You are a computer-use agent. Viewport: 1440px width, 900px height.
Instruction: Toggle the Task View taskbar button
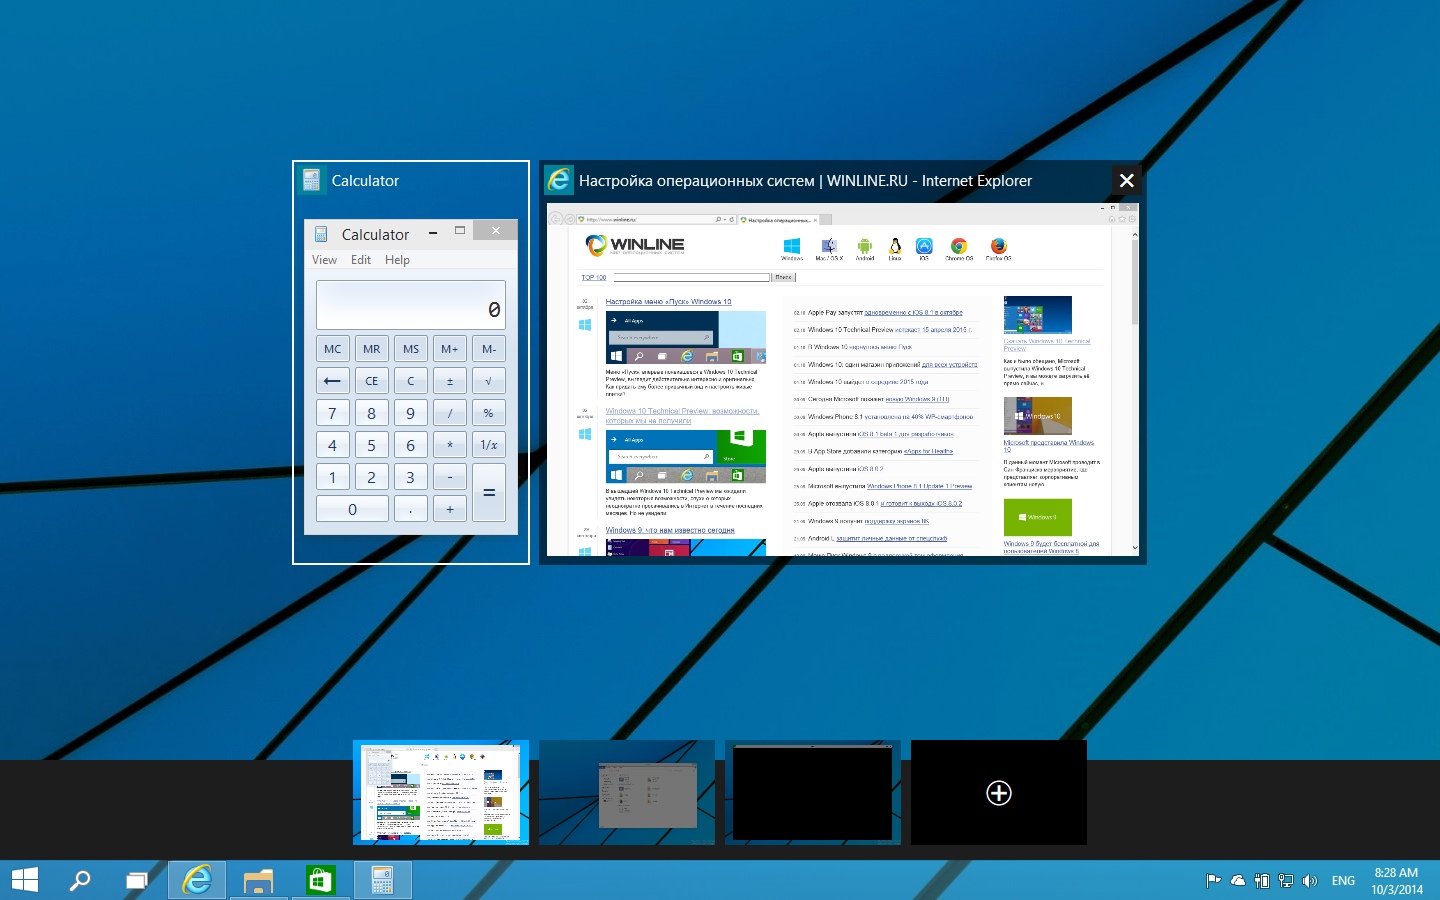click(136, 880)
